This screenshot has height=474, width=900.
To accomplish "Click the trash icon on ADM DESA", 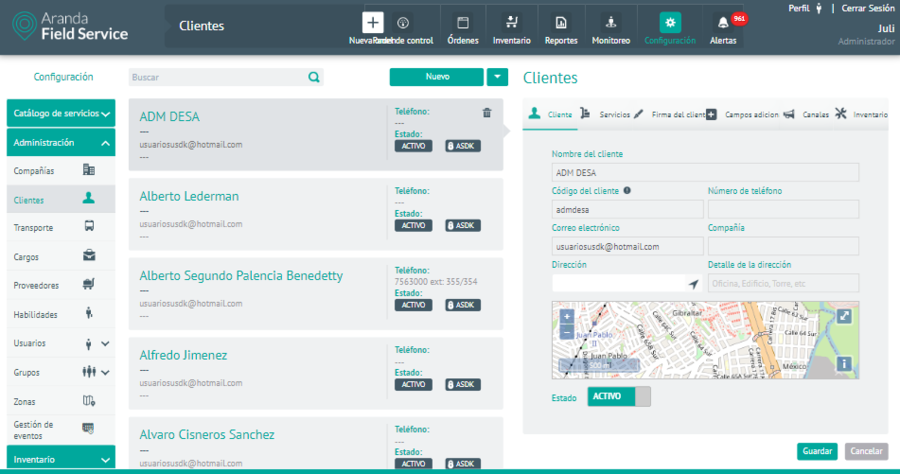I will (487, 113).
